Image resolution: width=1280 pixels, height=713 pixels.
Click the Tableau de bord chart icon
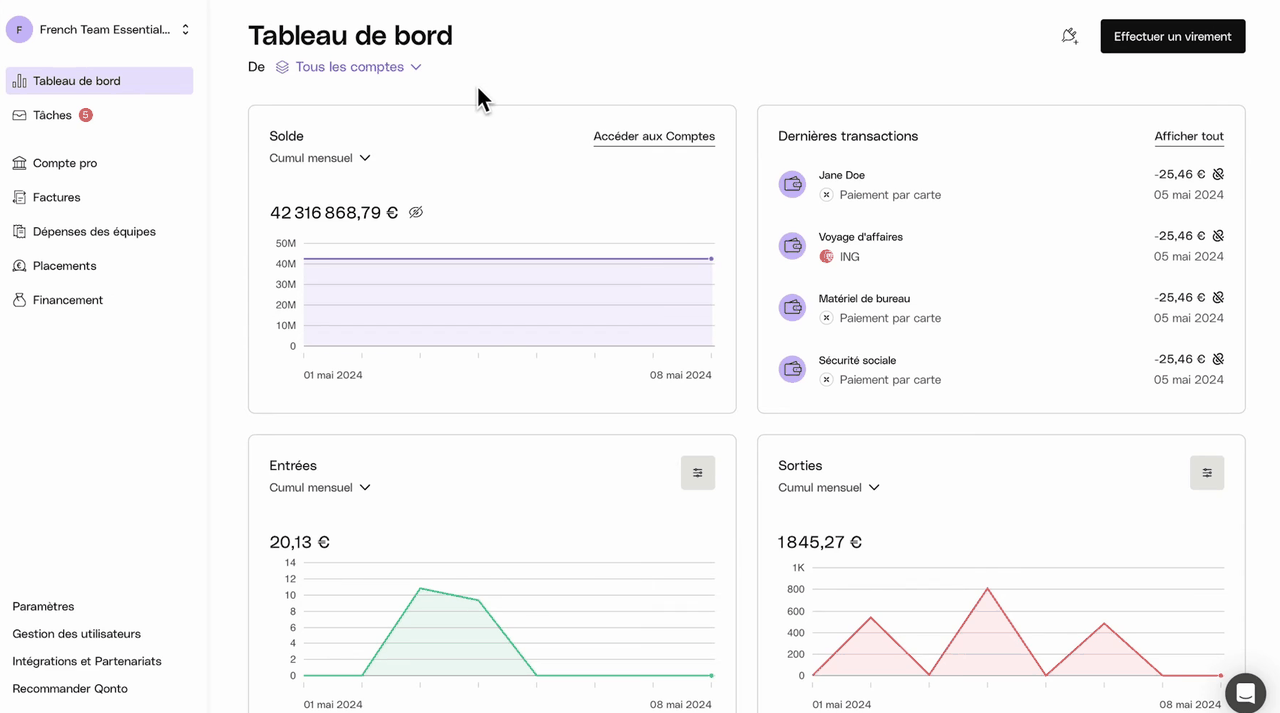point(19,81)
